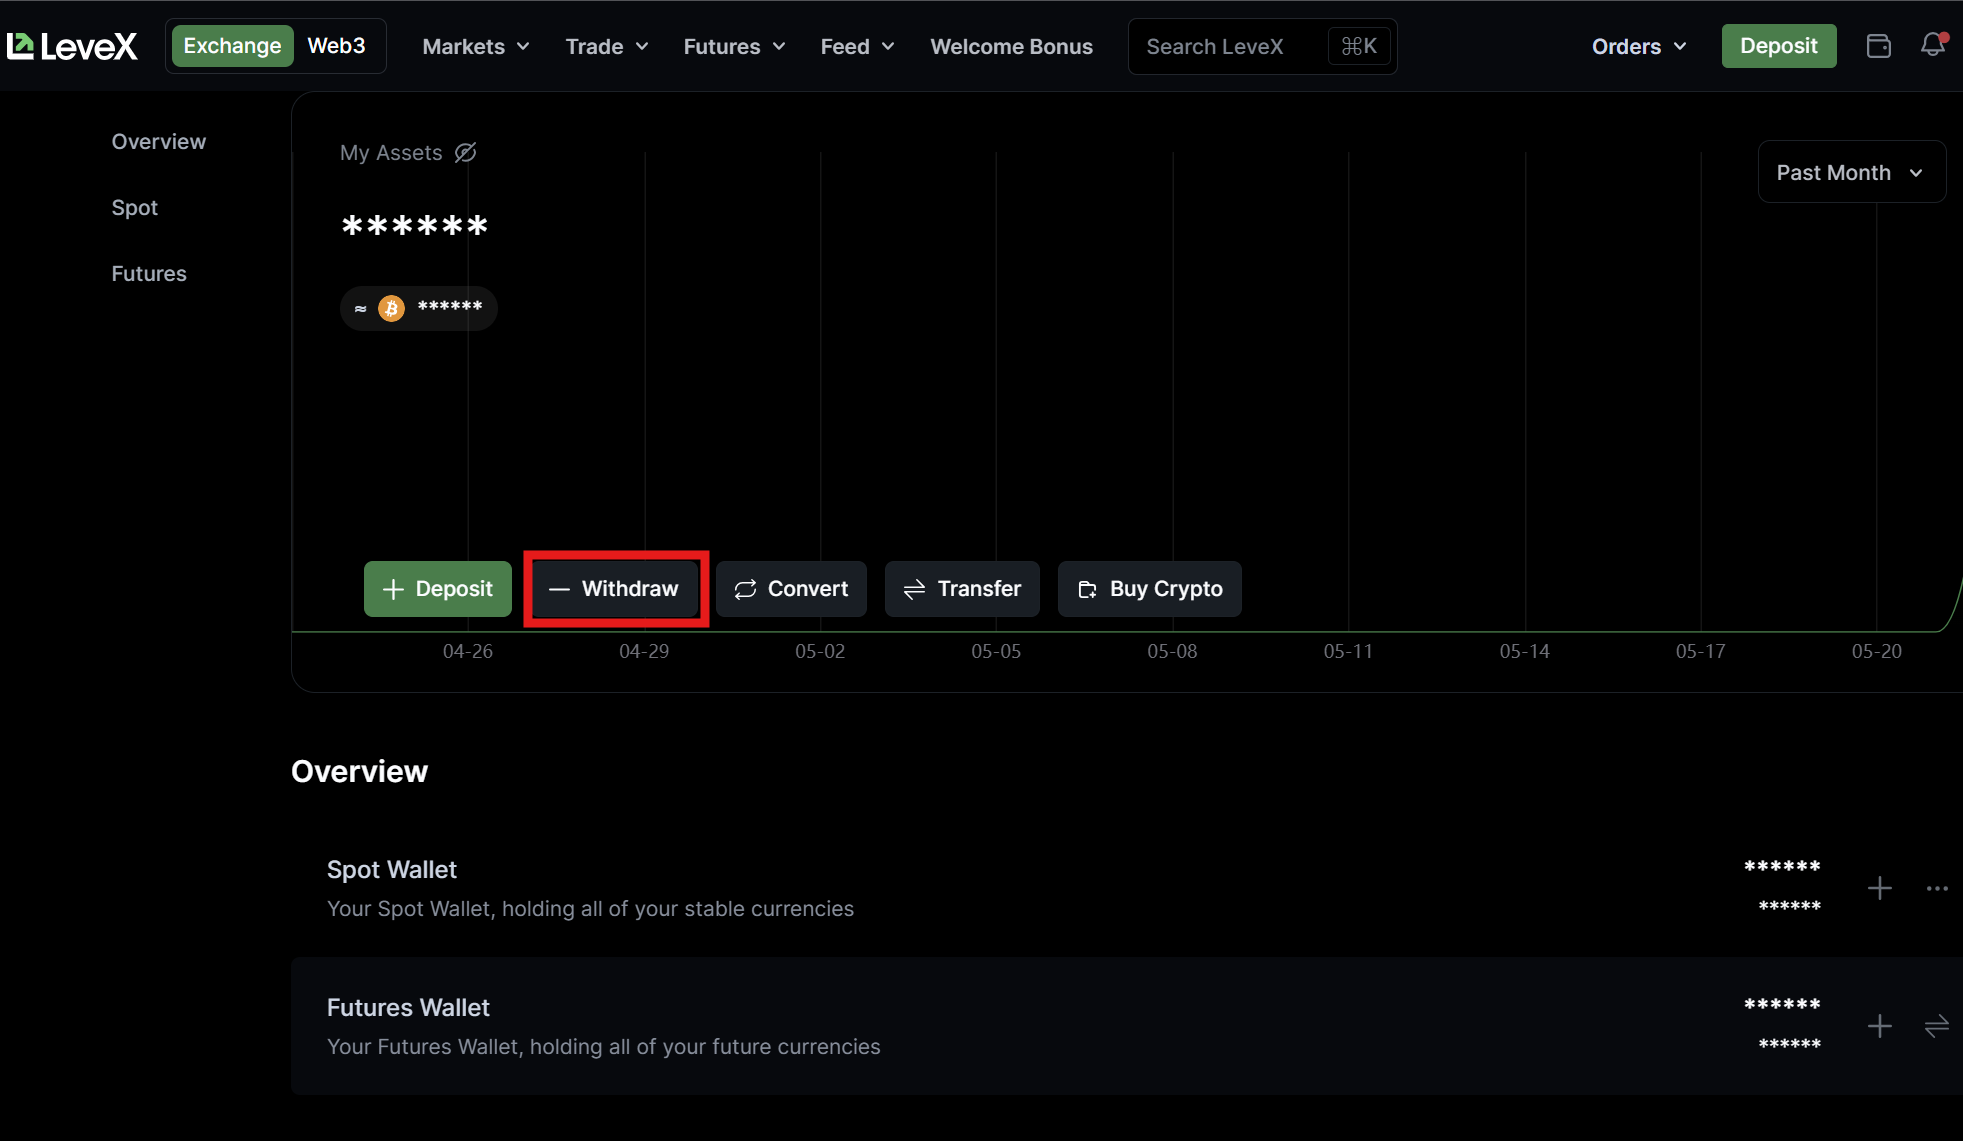Expand the Feed menu
The height and width of the screenshot is (1141, 1963).
(857, 47)
